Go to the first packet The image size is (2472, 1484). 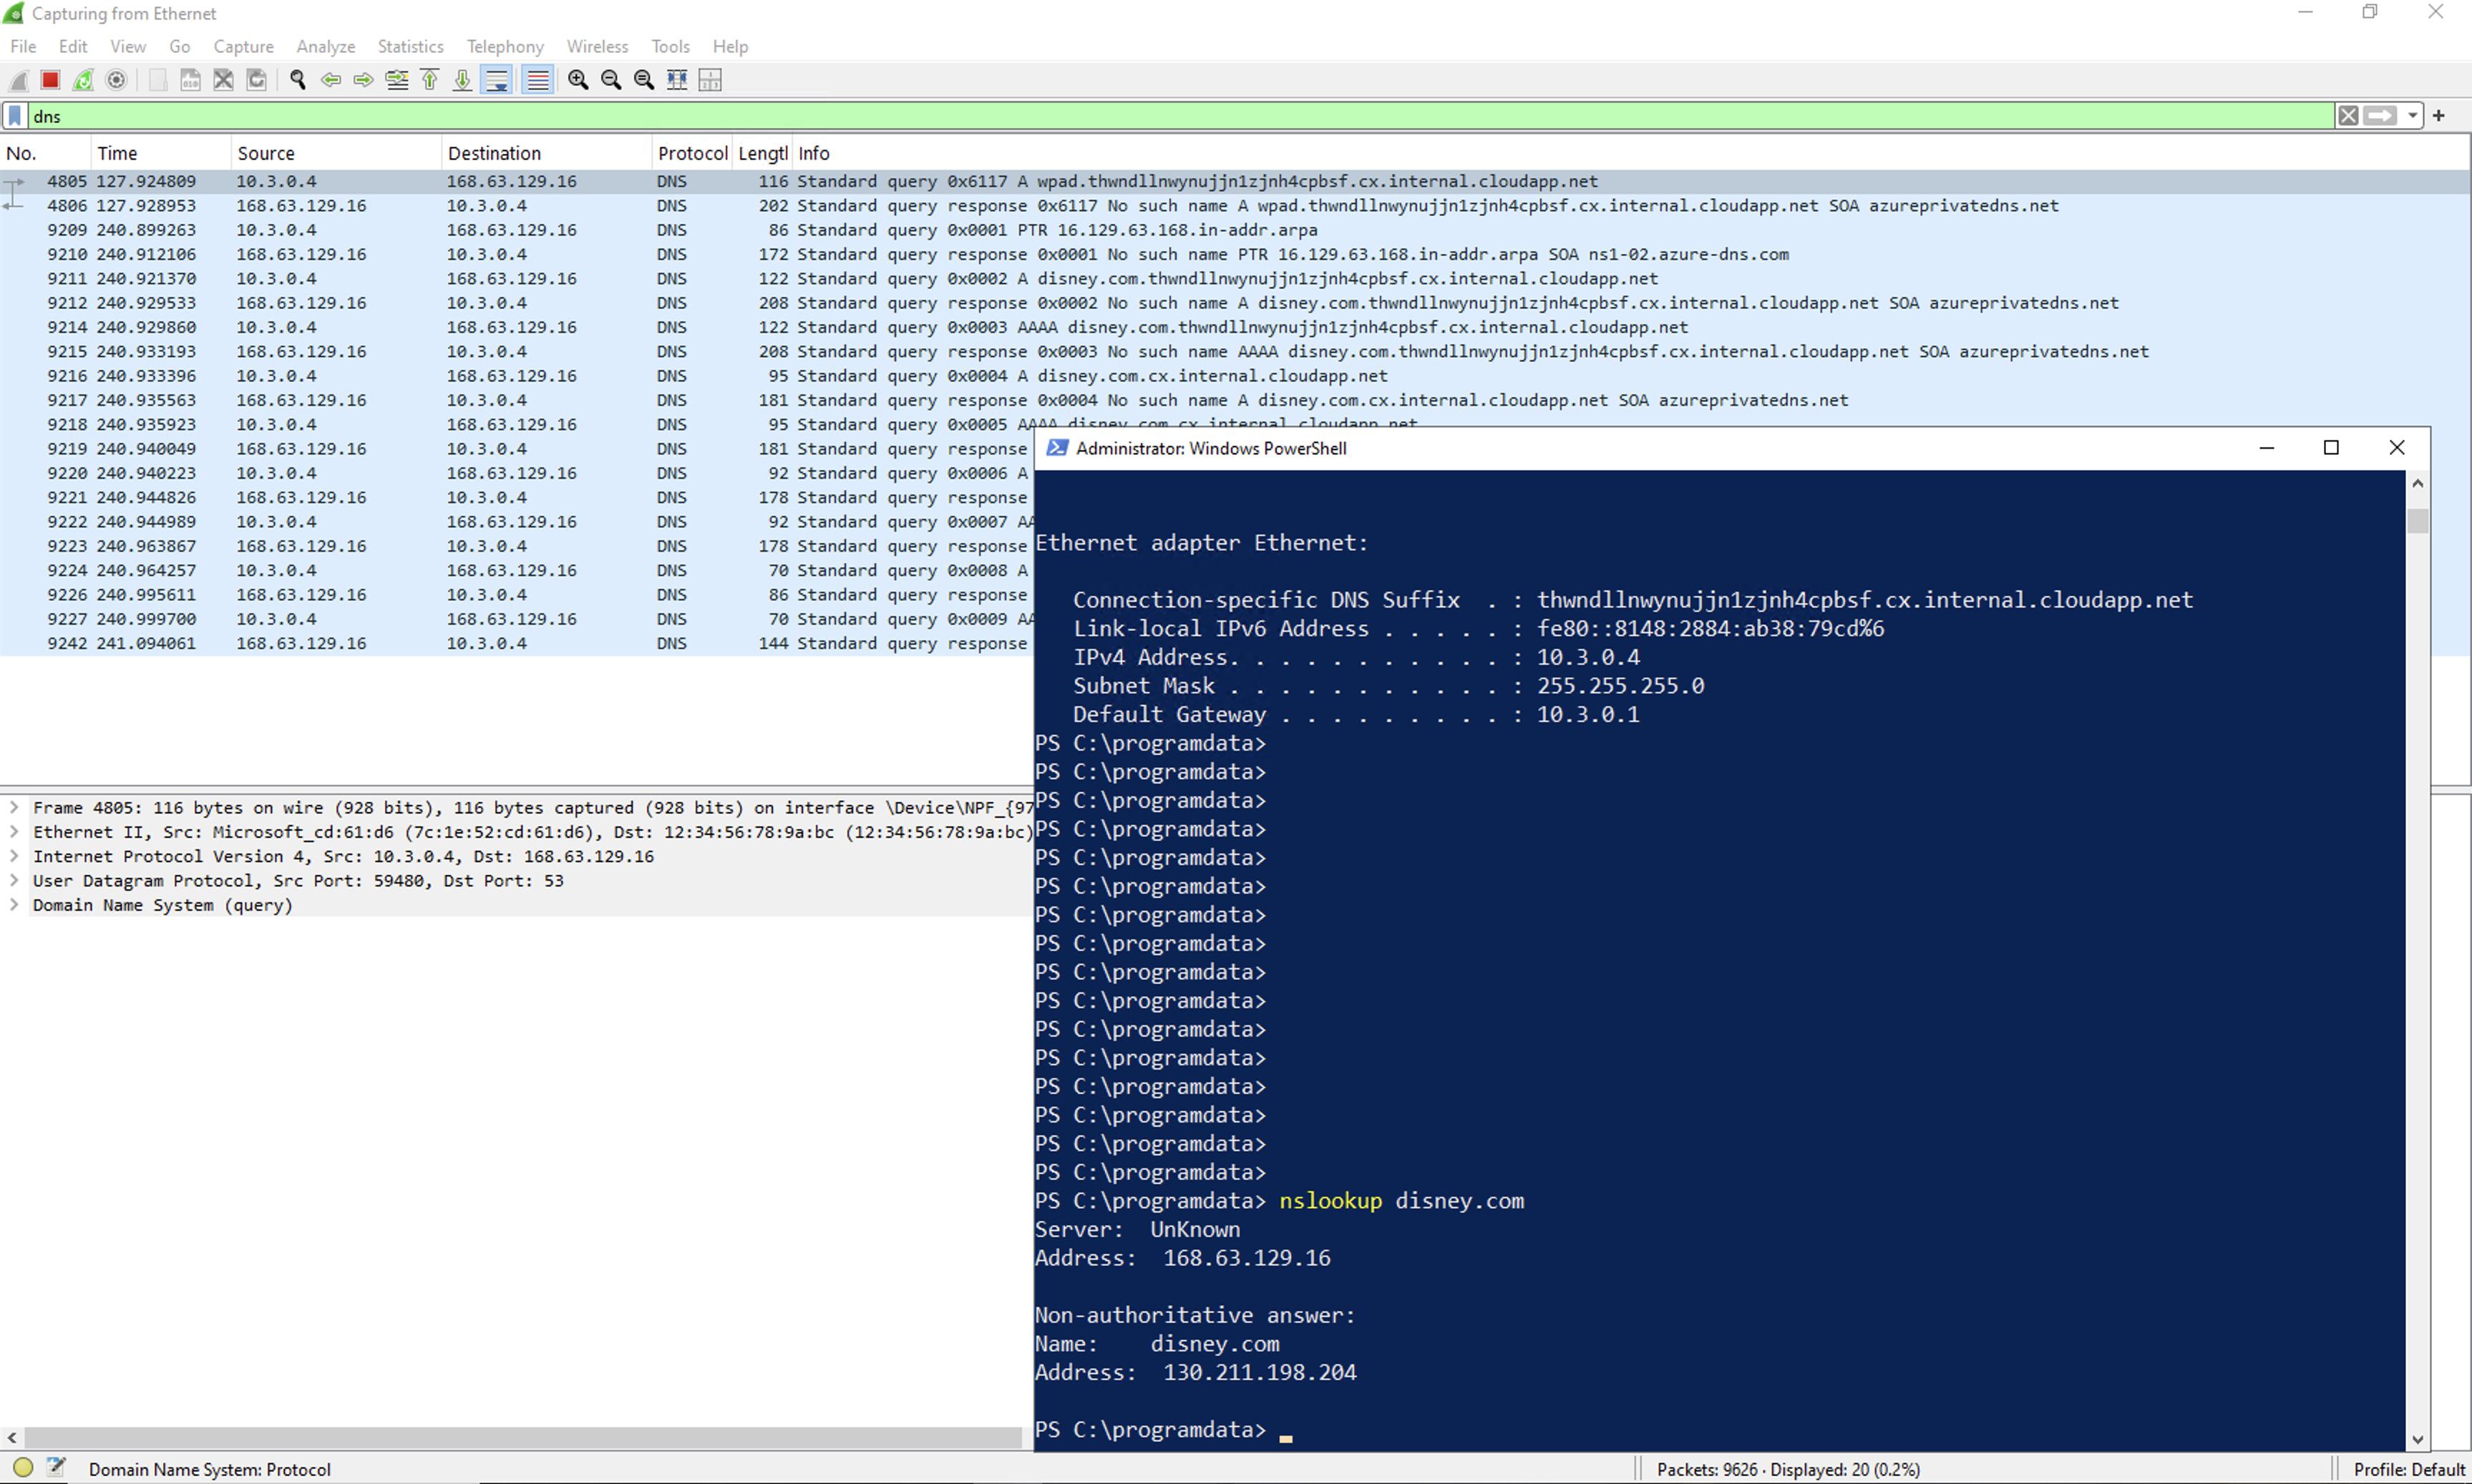tap(430, 80)
